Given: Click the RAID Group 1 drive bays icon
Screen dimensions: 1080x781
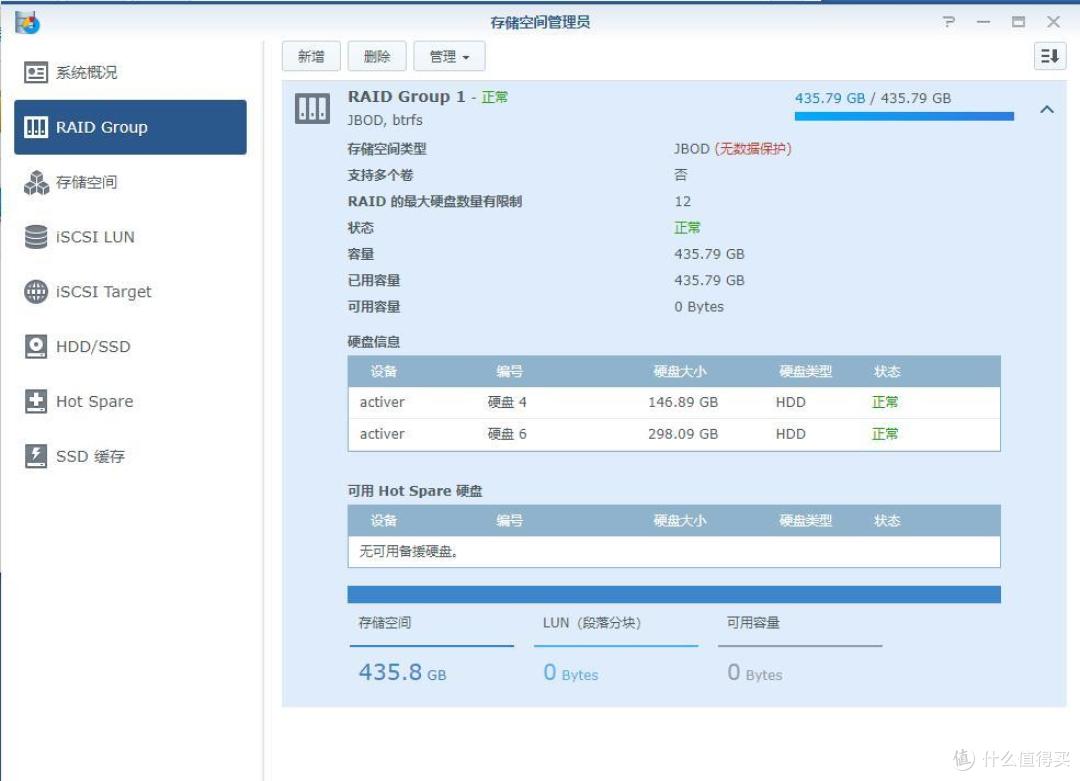Looking at the screenshot, I should 312,109.
